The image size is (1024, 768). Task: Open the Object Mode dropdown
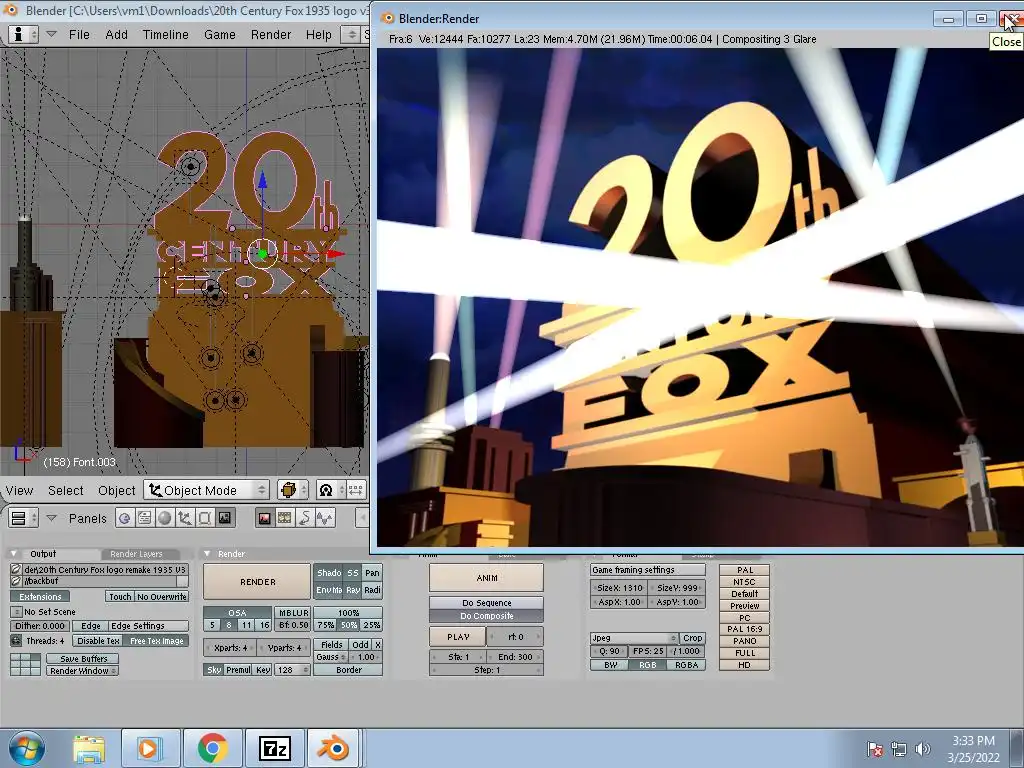pos(206,490)
